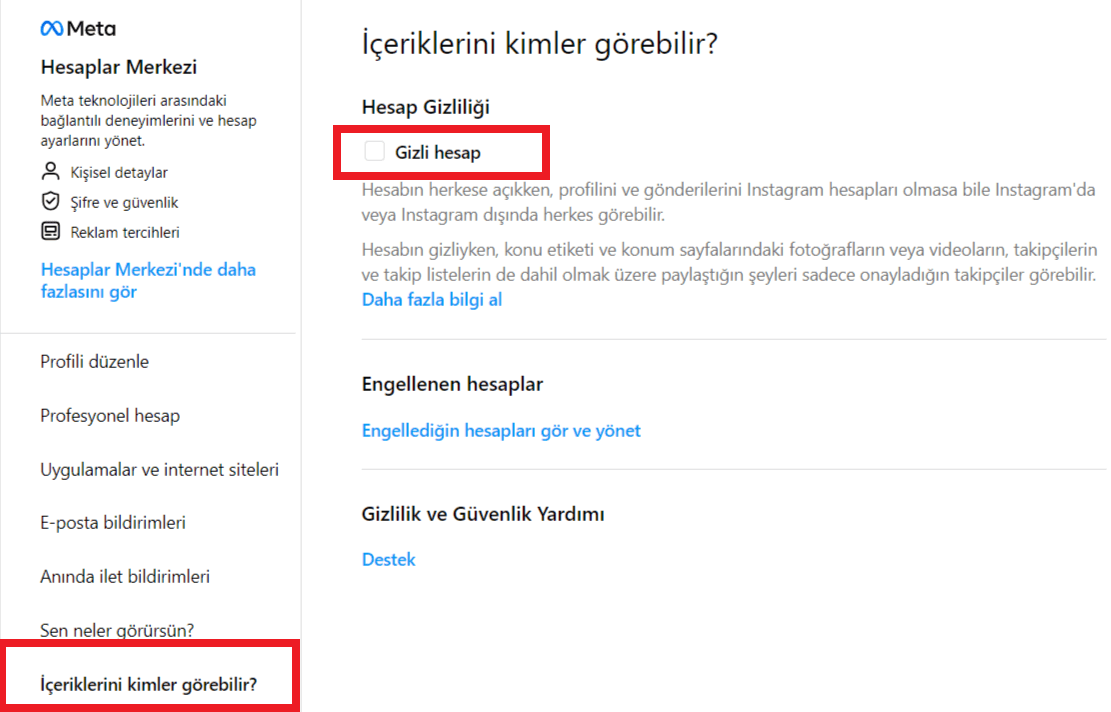The height and width of the screenshot is (712, 1111).
Task: Click the ad icon beside Reklam tercihleri
Action: tap(50, 231)
